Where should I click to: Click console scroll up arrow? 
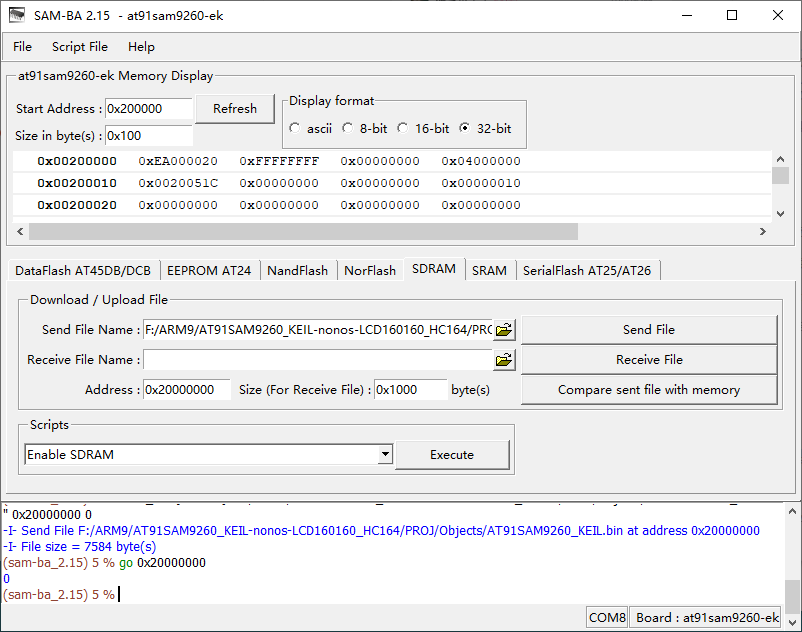[792, 511]
